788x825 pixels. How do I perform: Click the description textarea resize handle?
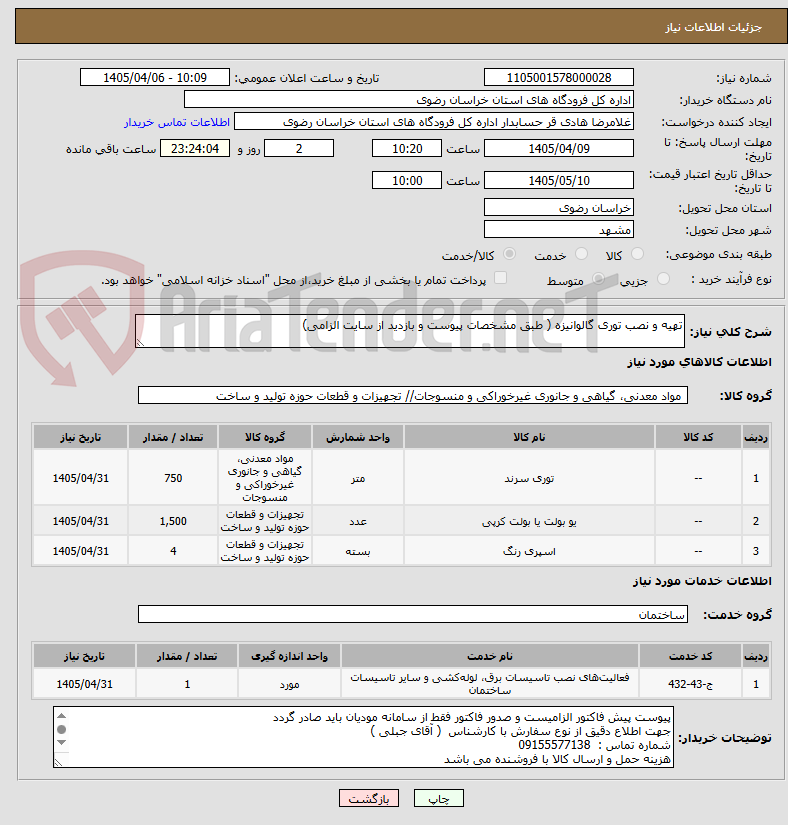(x=139, y=343)
